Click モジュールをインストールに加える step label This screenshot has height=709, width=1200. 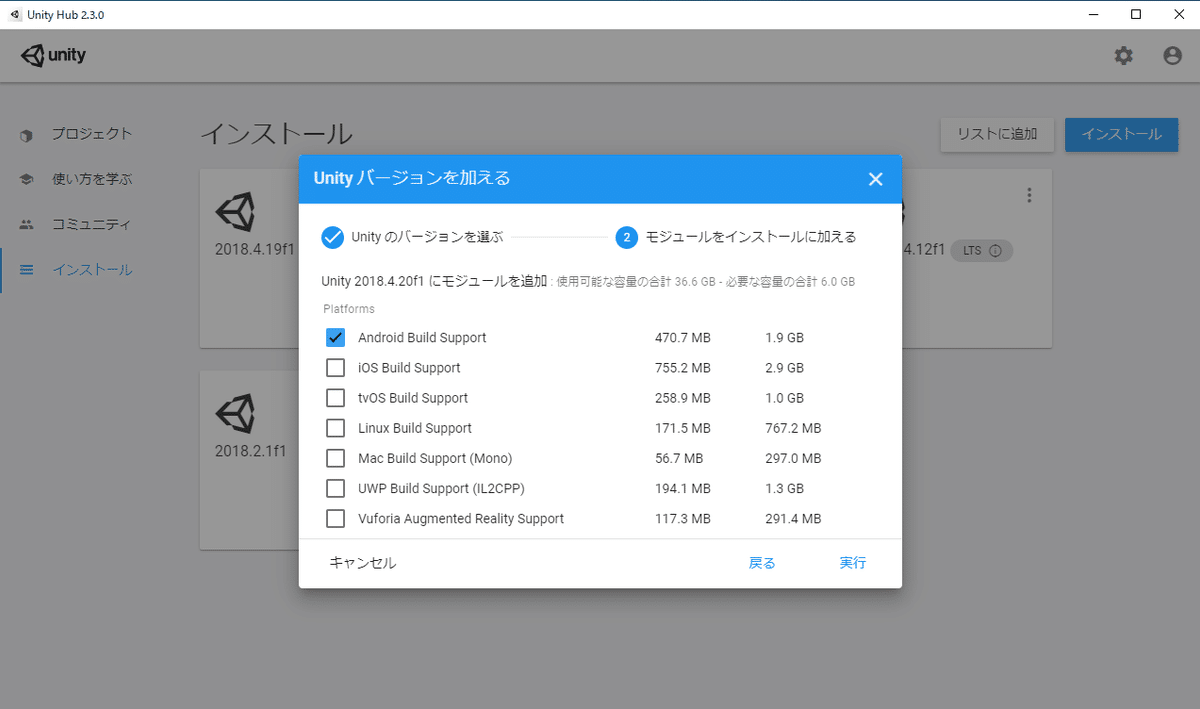click(751, 237)
